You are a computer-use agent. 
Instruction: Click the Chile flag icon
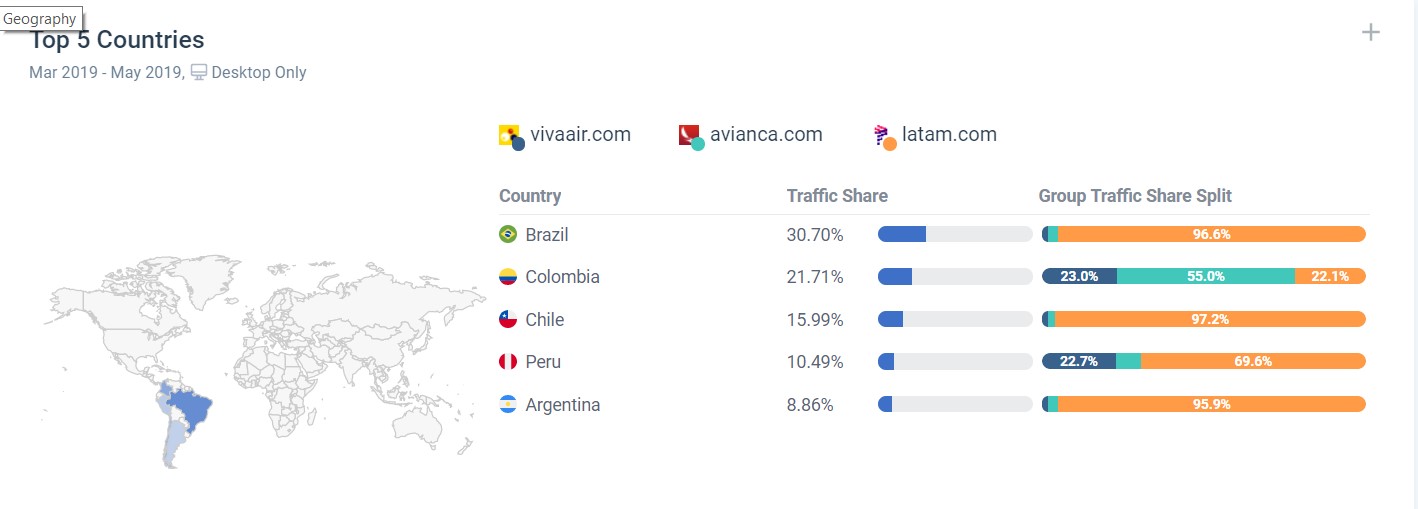coord(508,319)
